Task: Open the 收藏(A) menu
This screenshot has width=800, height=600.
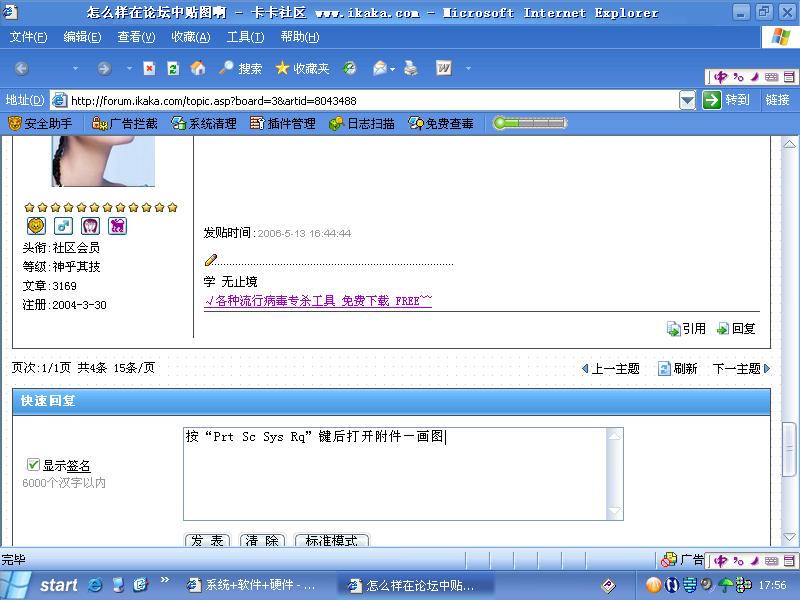Action: (x=190, y=37)
